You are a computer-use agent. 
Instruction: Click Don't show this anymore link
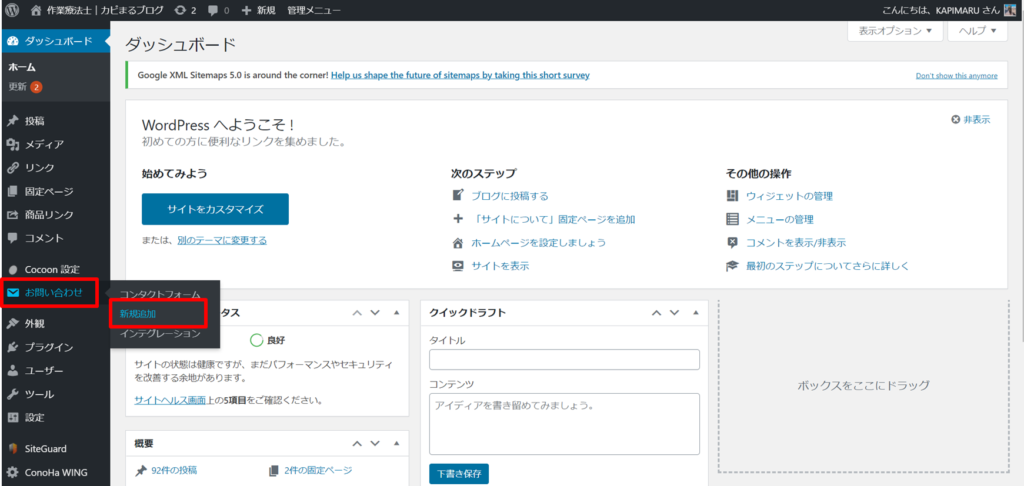tap(957, 76)
